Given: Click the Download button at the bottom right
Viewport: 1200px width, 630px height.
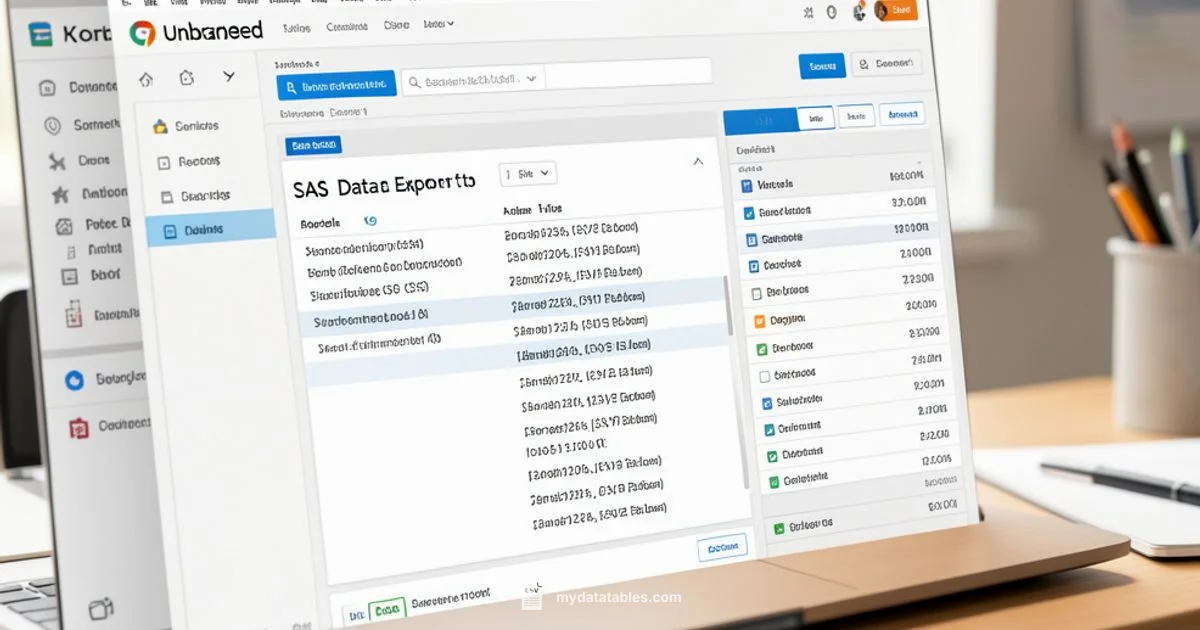Looking at the screenshot, I should pos(722,547).
